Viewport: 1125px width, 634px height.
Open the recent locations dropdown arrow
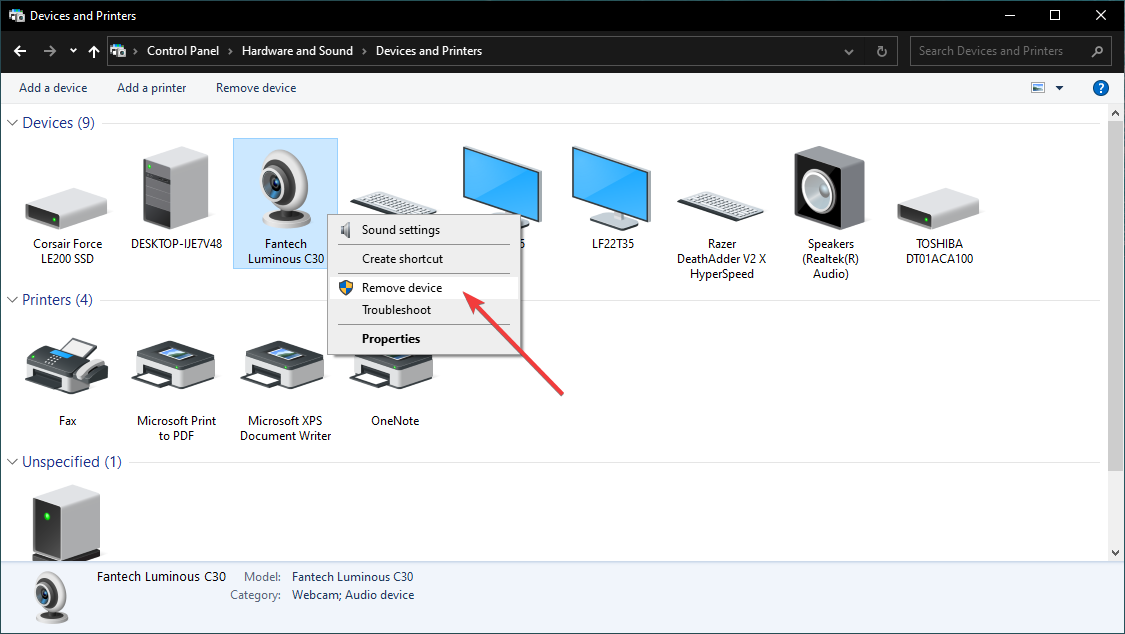pos(73,51)
